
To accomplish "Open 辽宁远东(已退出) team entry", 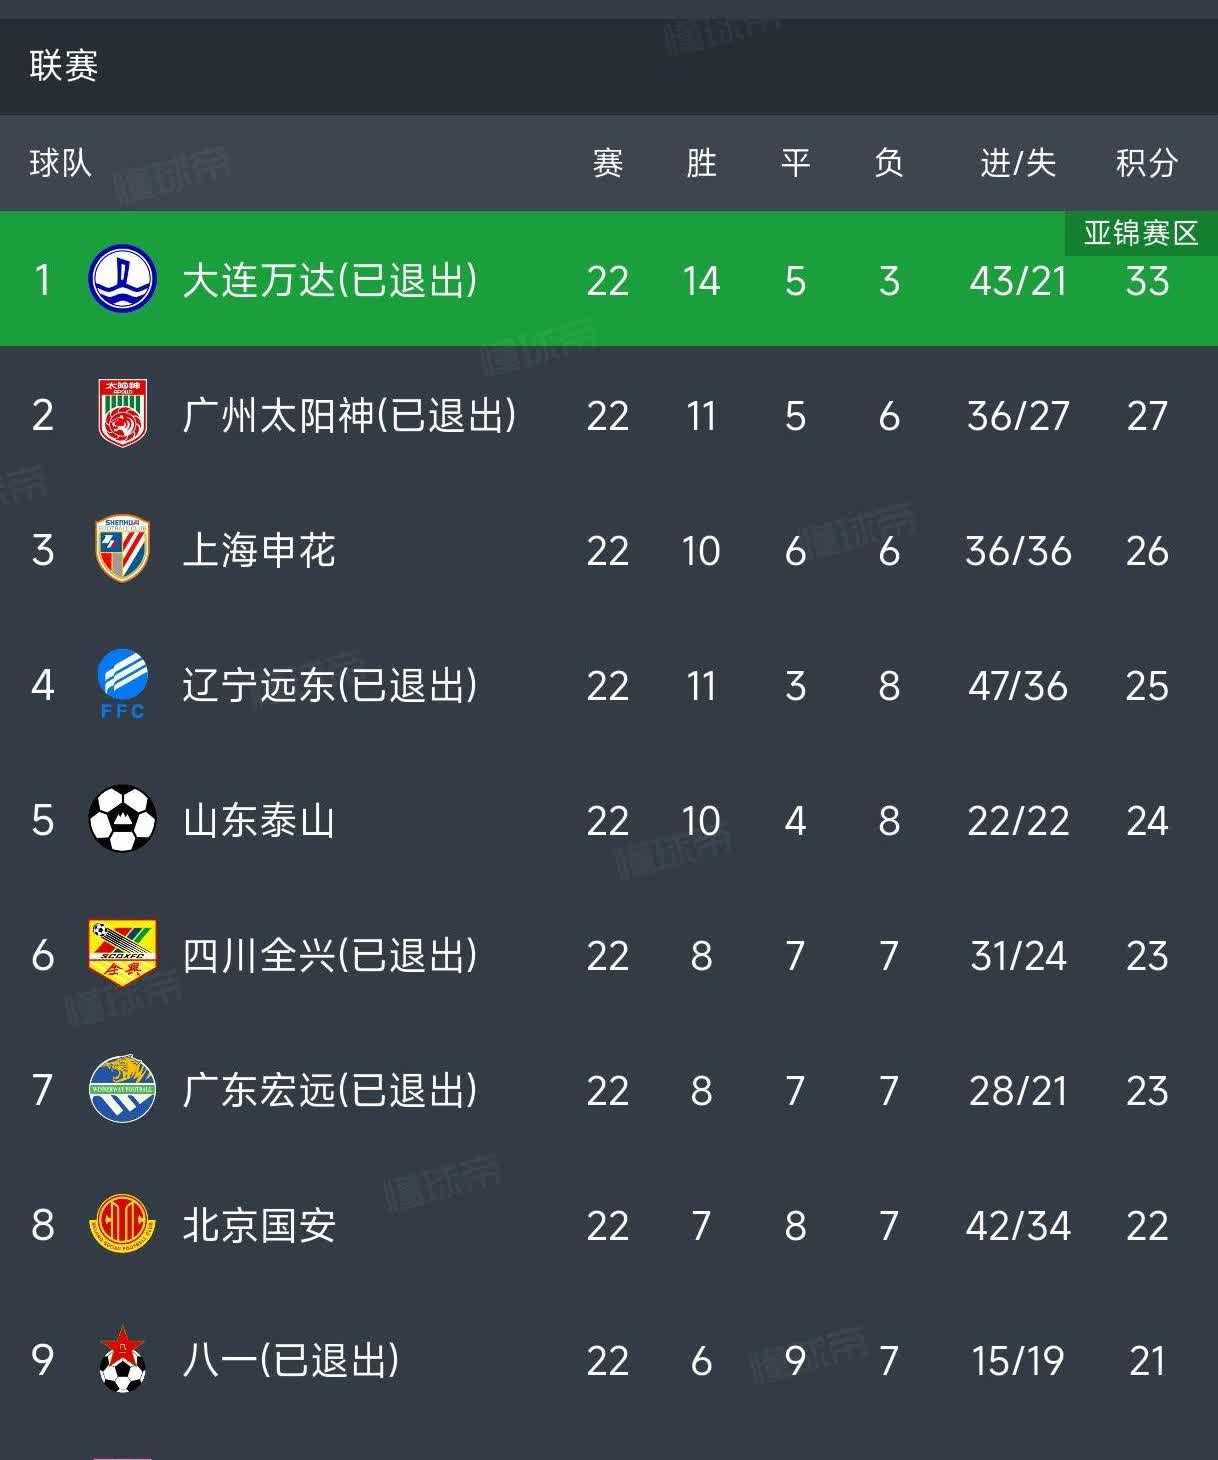I will 329,686.
